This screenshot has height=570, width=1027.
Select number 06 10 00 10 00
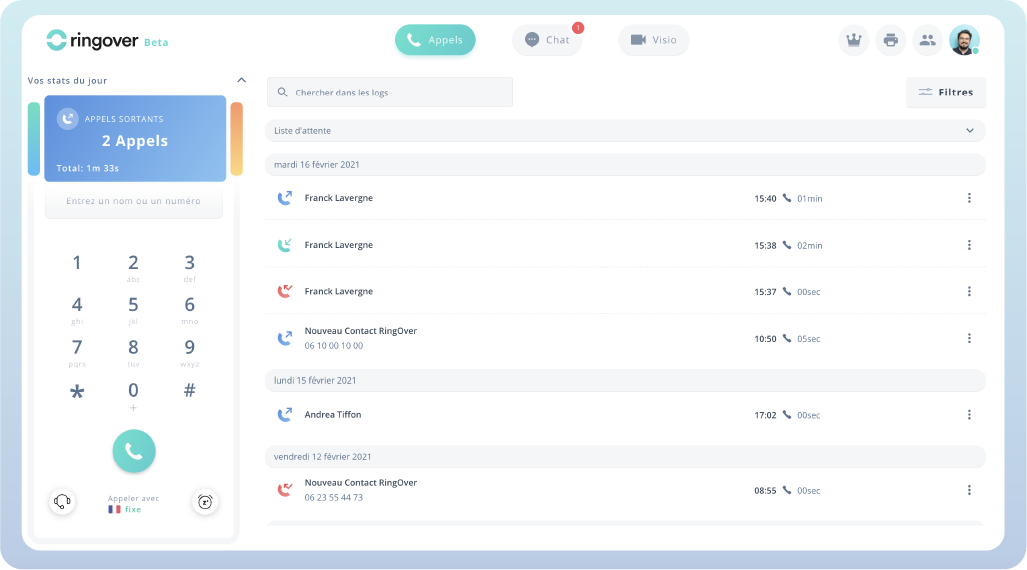[x=333, y=346]
